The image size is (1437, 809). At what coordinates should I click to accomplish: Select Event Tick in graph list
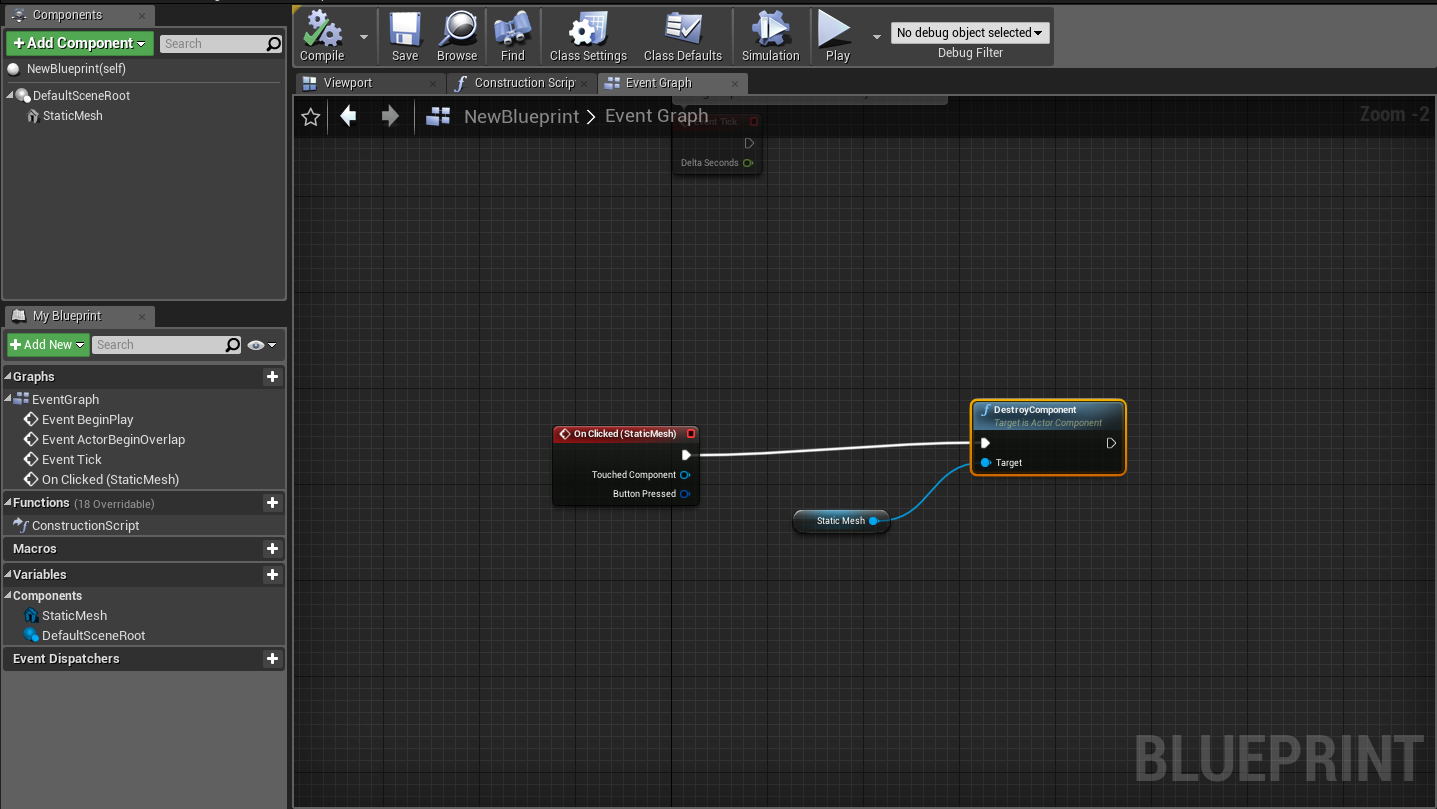click(x=71, y=460)
